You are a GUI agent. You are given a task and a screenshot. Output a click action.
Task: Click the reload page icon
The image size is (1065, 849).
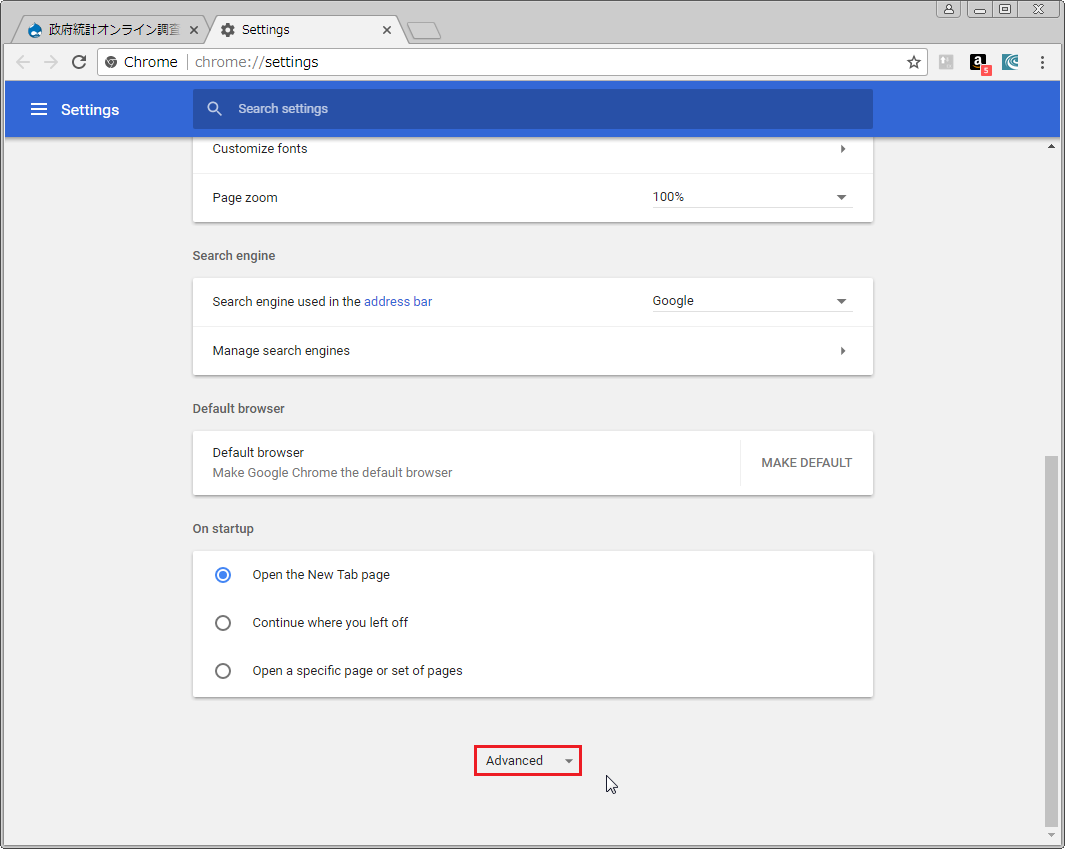79,62
